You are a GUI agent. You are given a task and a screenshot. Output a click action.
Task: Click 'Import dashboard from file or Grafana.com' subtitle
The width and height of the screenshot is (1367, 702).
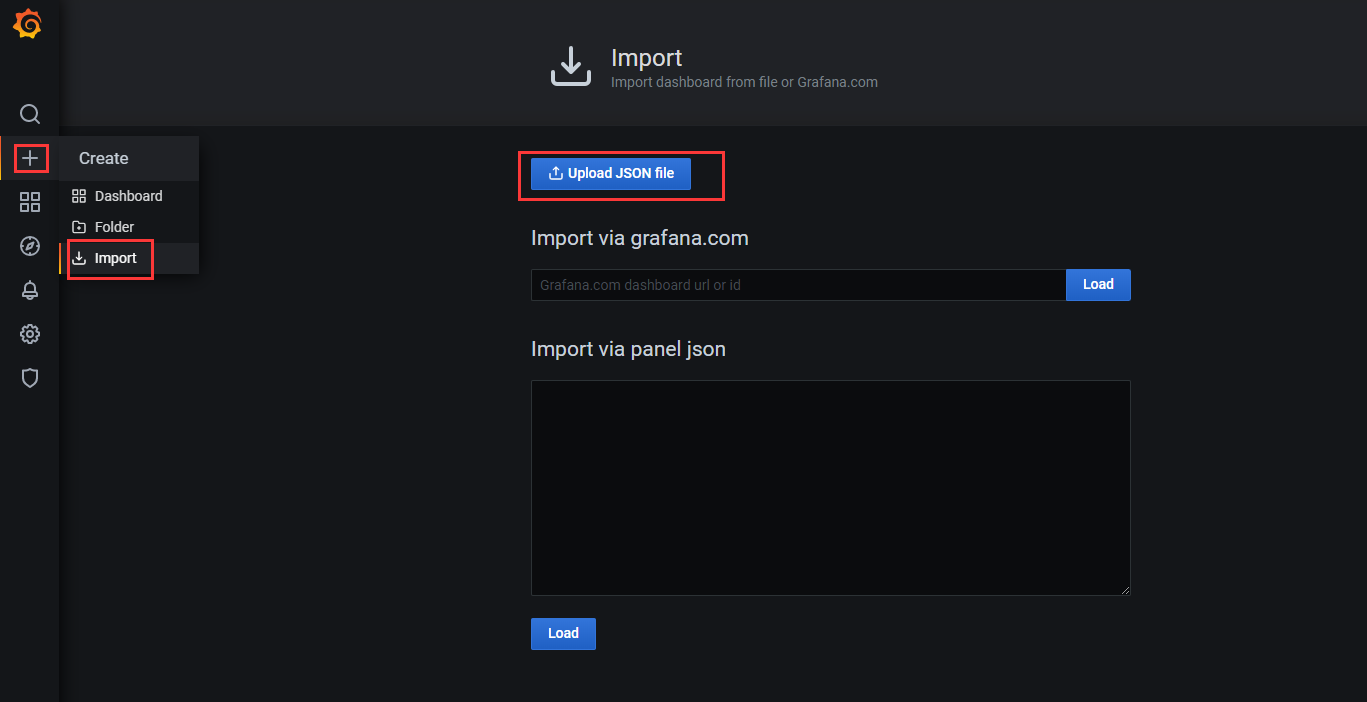[744, 82]
